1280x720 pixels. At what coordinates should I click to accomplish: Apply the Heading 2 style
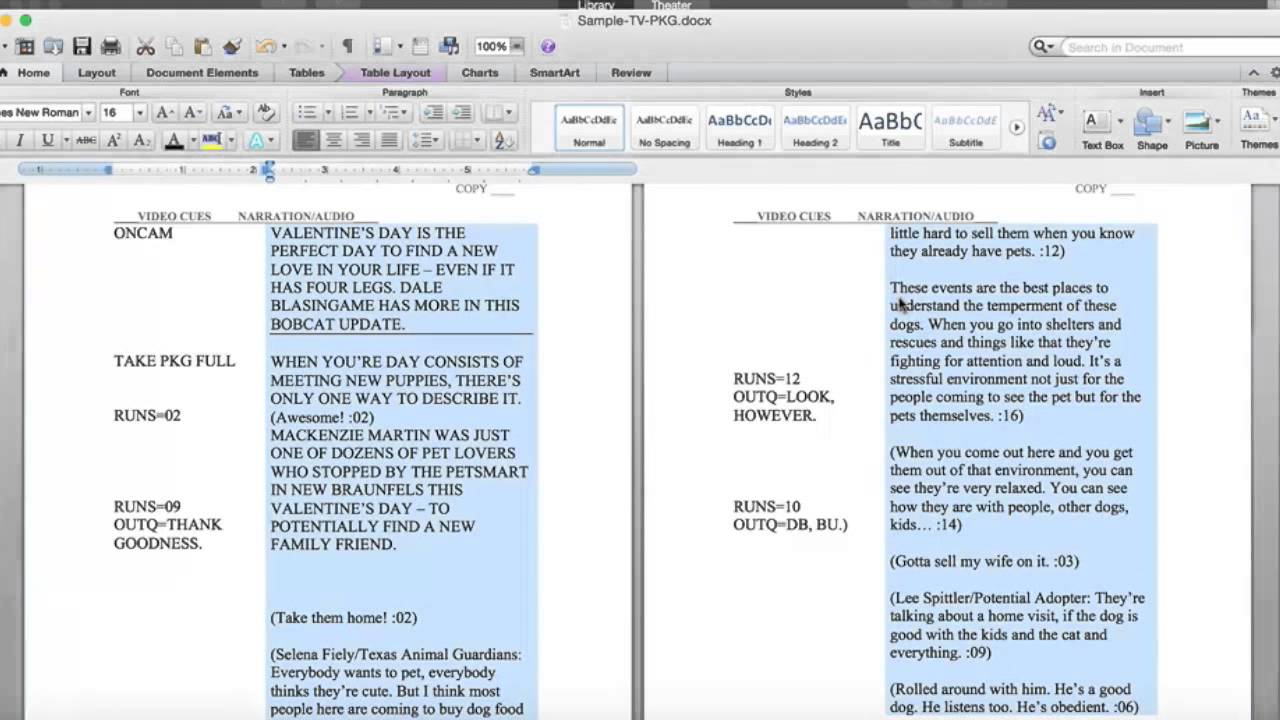point(815,128)
